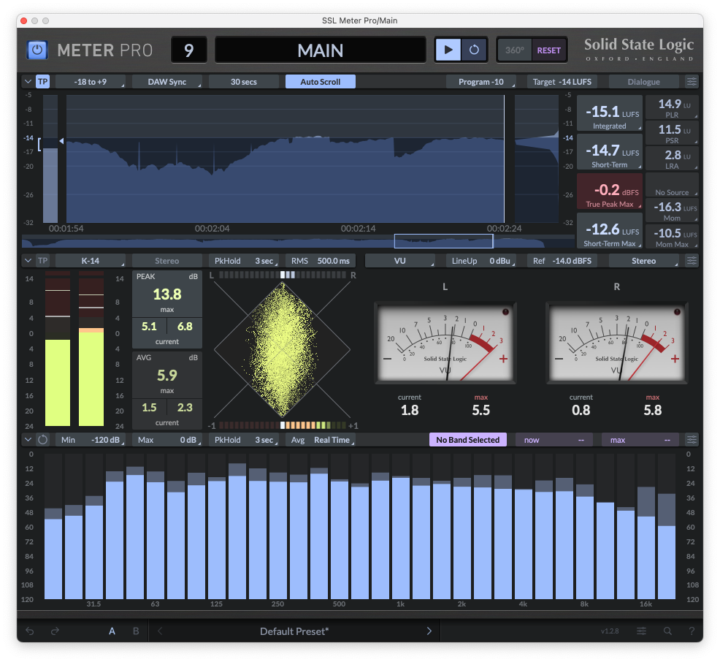720x662 pixels.
Task: Toggle Auto Scroll
Action: (x=320, y=82)
